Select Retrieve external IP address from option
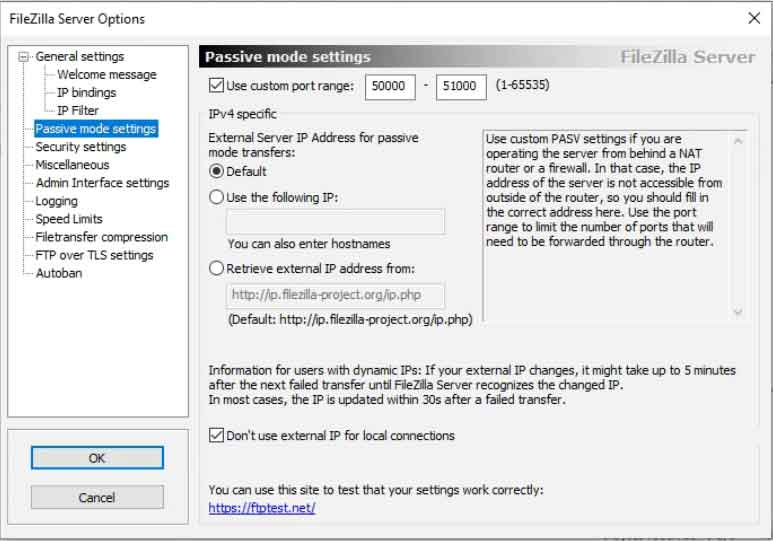Image resolution: width=773 pixels, height=541 pixels. pyautogui.click(x=216, y=269)
